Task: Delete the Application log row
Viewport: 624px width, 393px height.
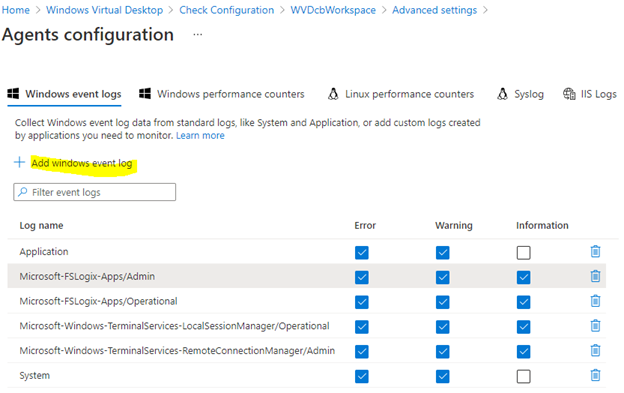Action: coord(595,252)
